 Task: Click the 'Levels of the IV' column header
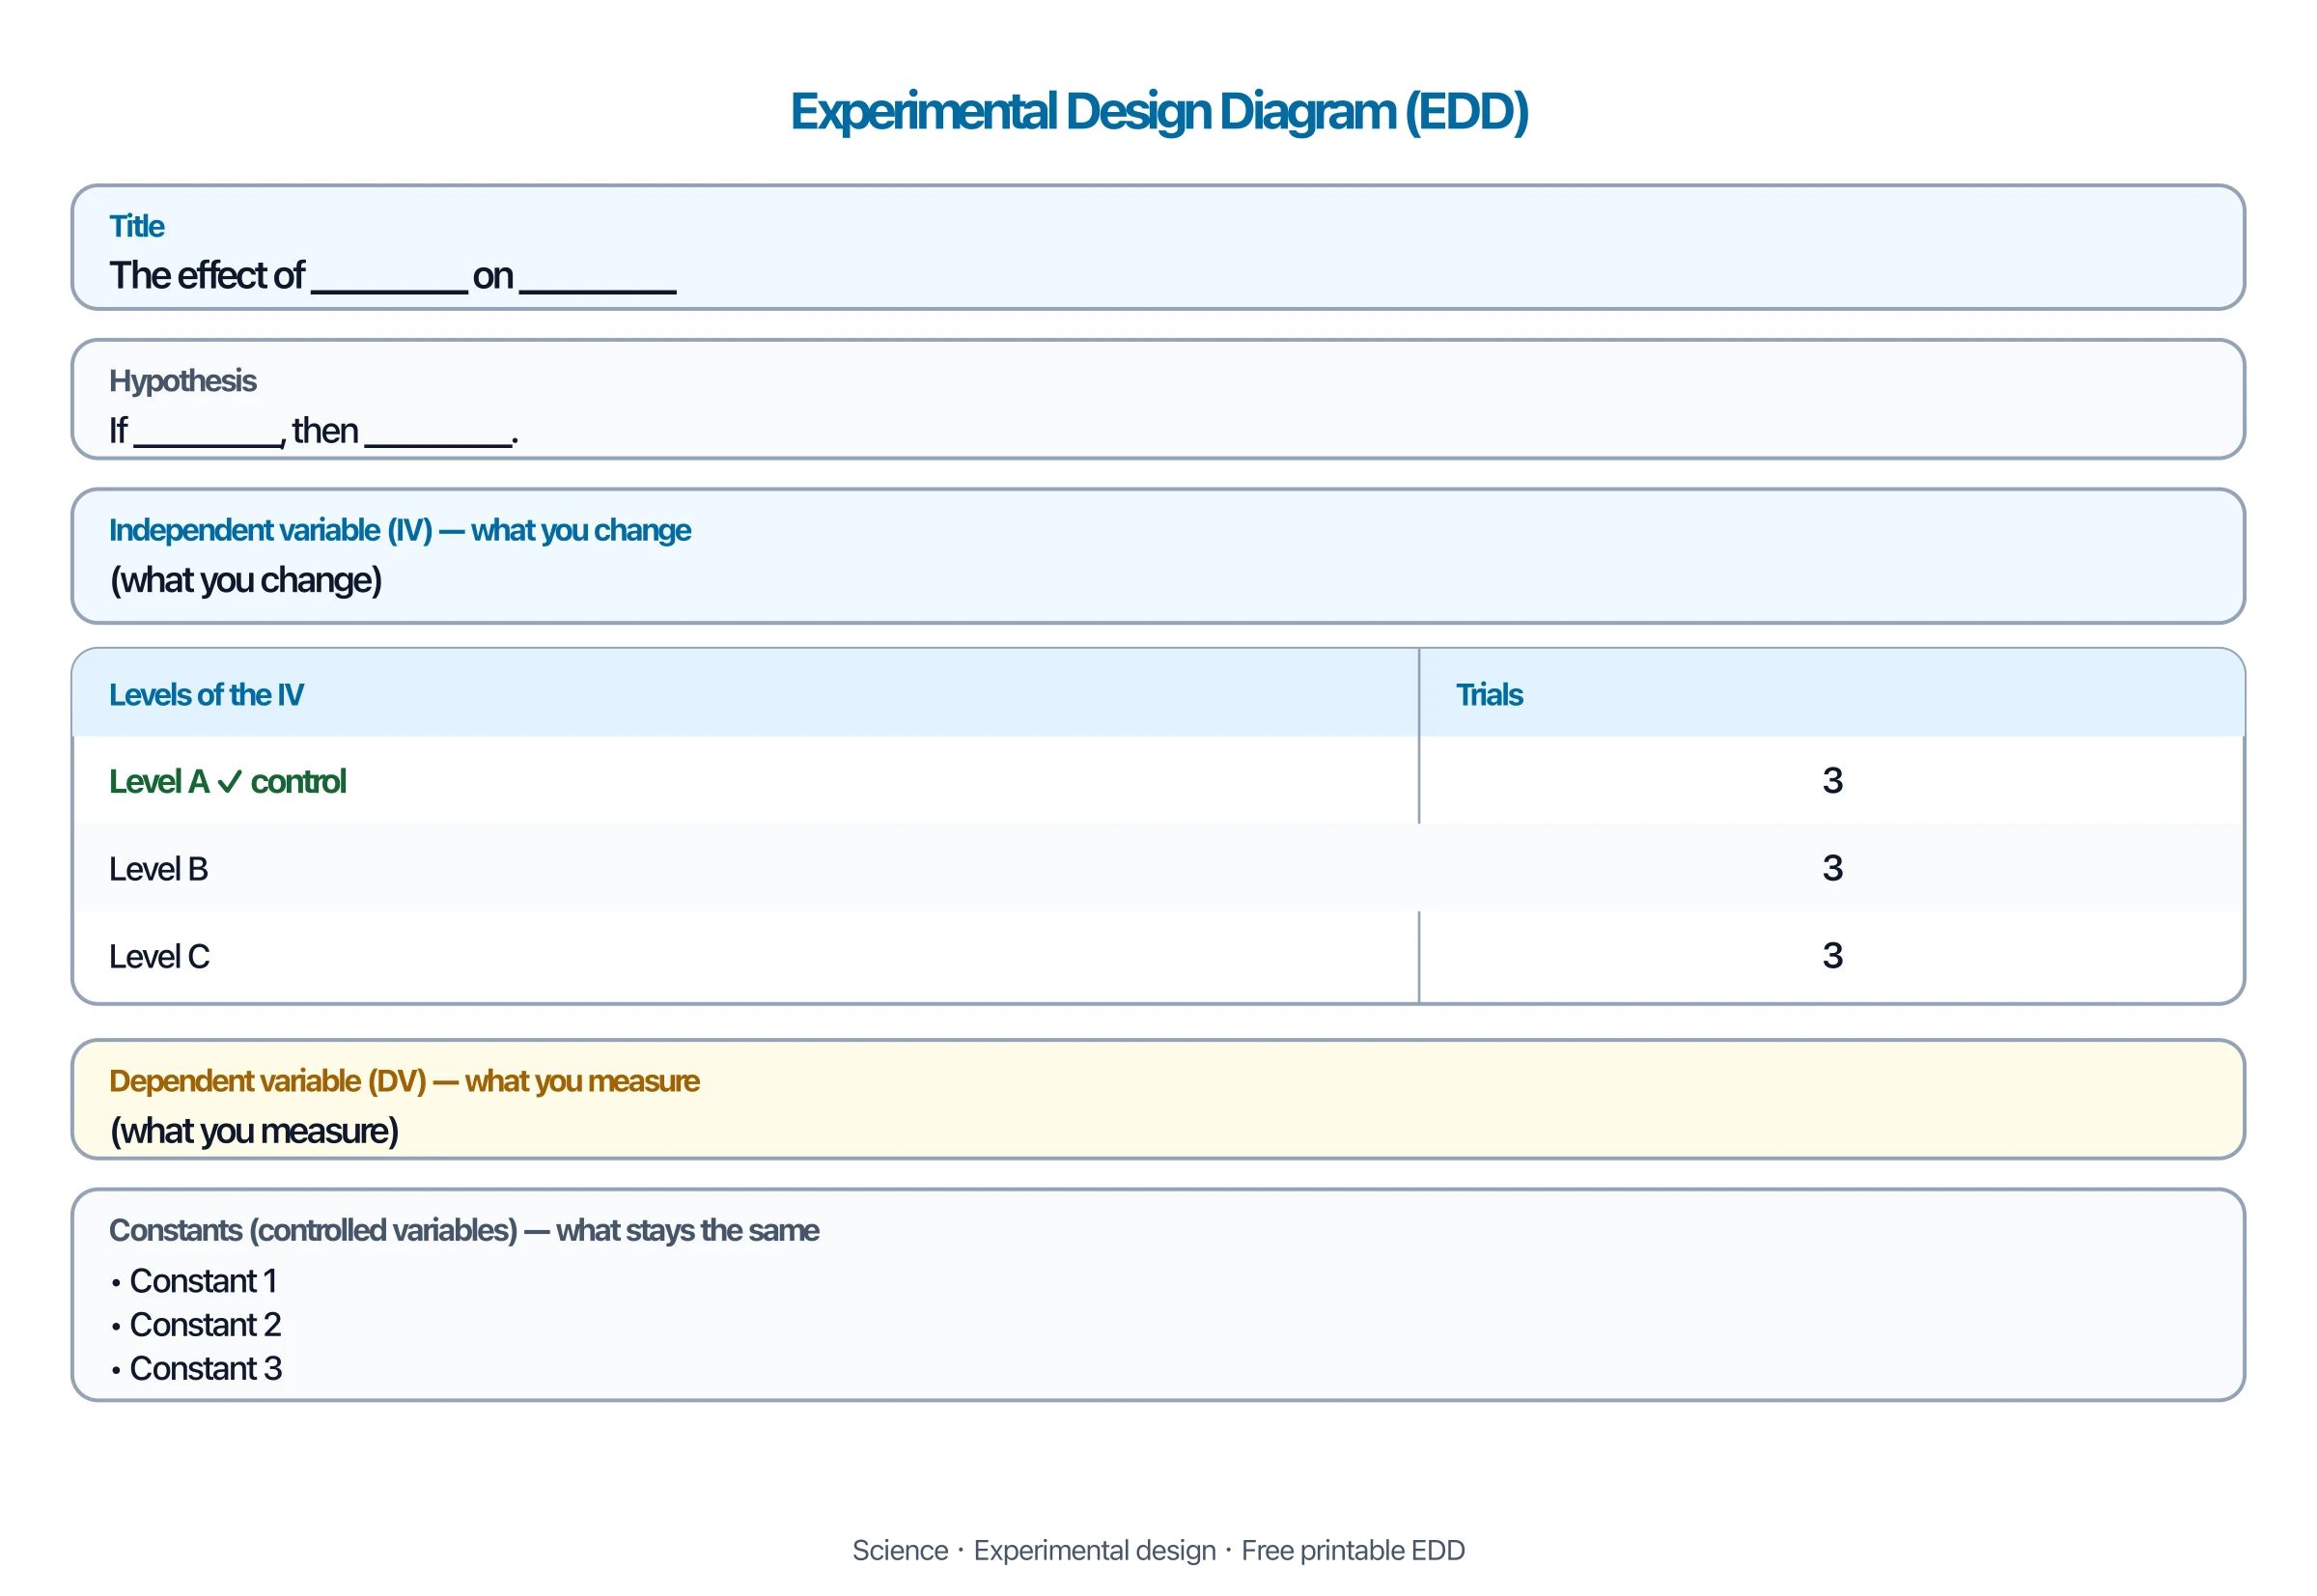(206, 695)
